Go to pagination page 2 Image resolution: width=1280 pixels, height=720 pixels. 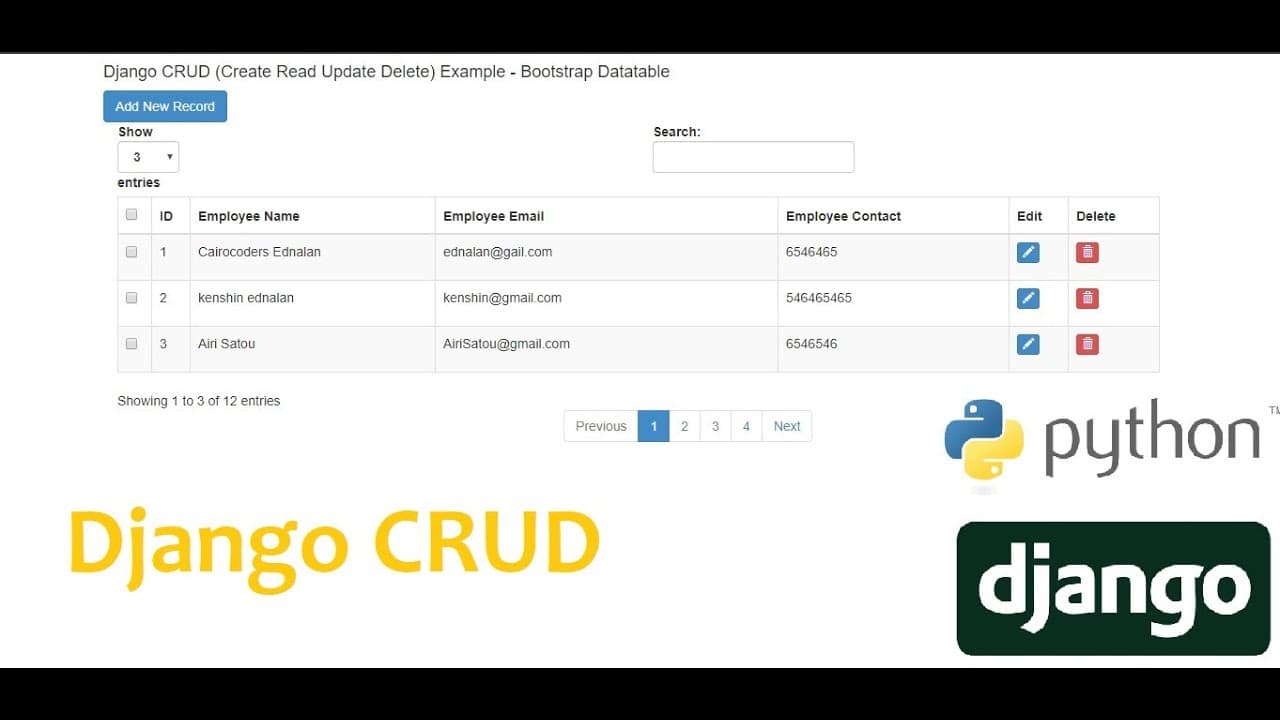684,426
